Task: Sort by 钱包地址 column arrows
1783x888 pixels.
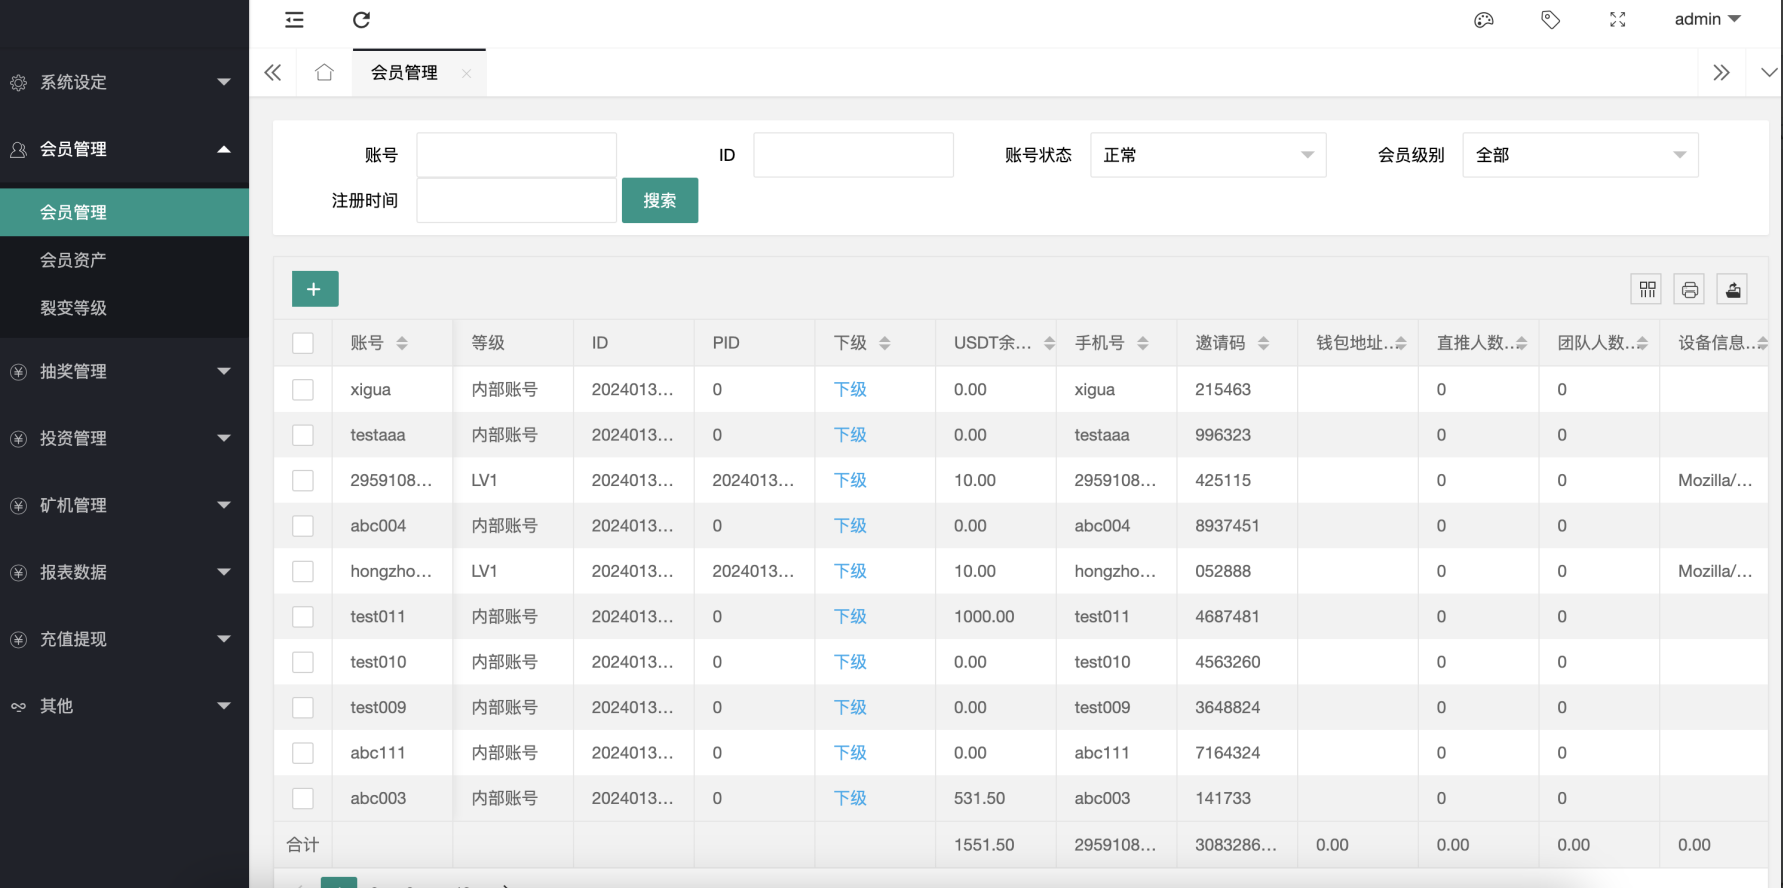Action: coord(1401,343)
